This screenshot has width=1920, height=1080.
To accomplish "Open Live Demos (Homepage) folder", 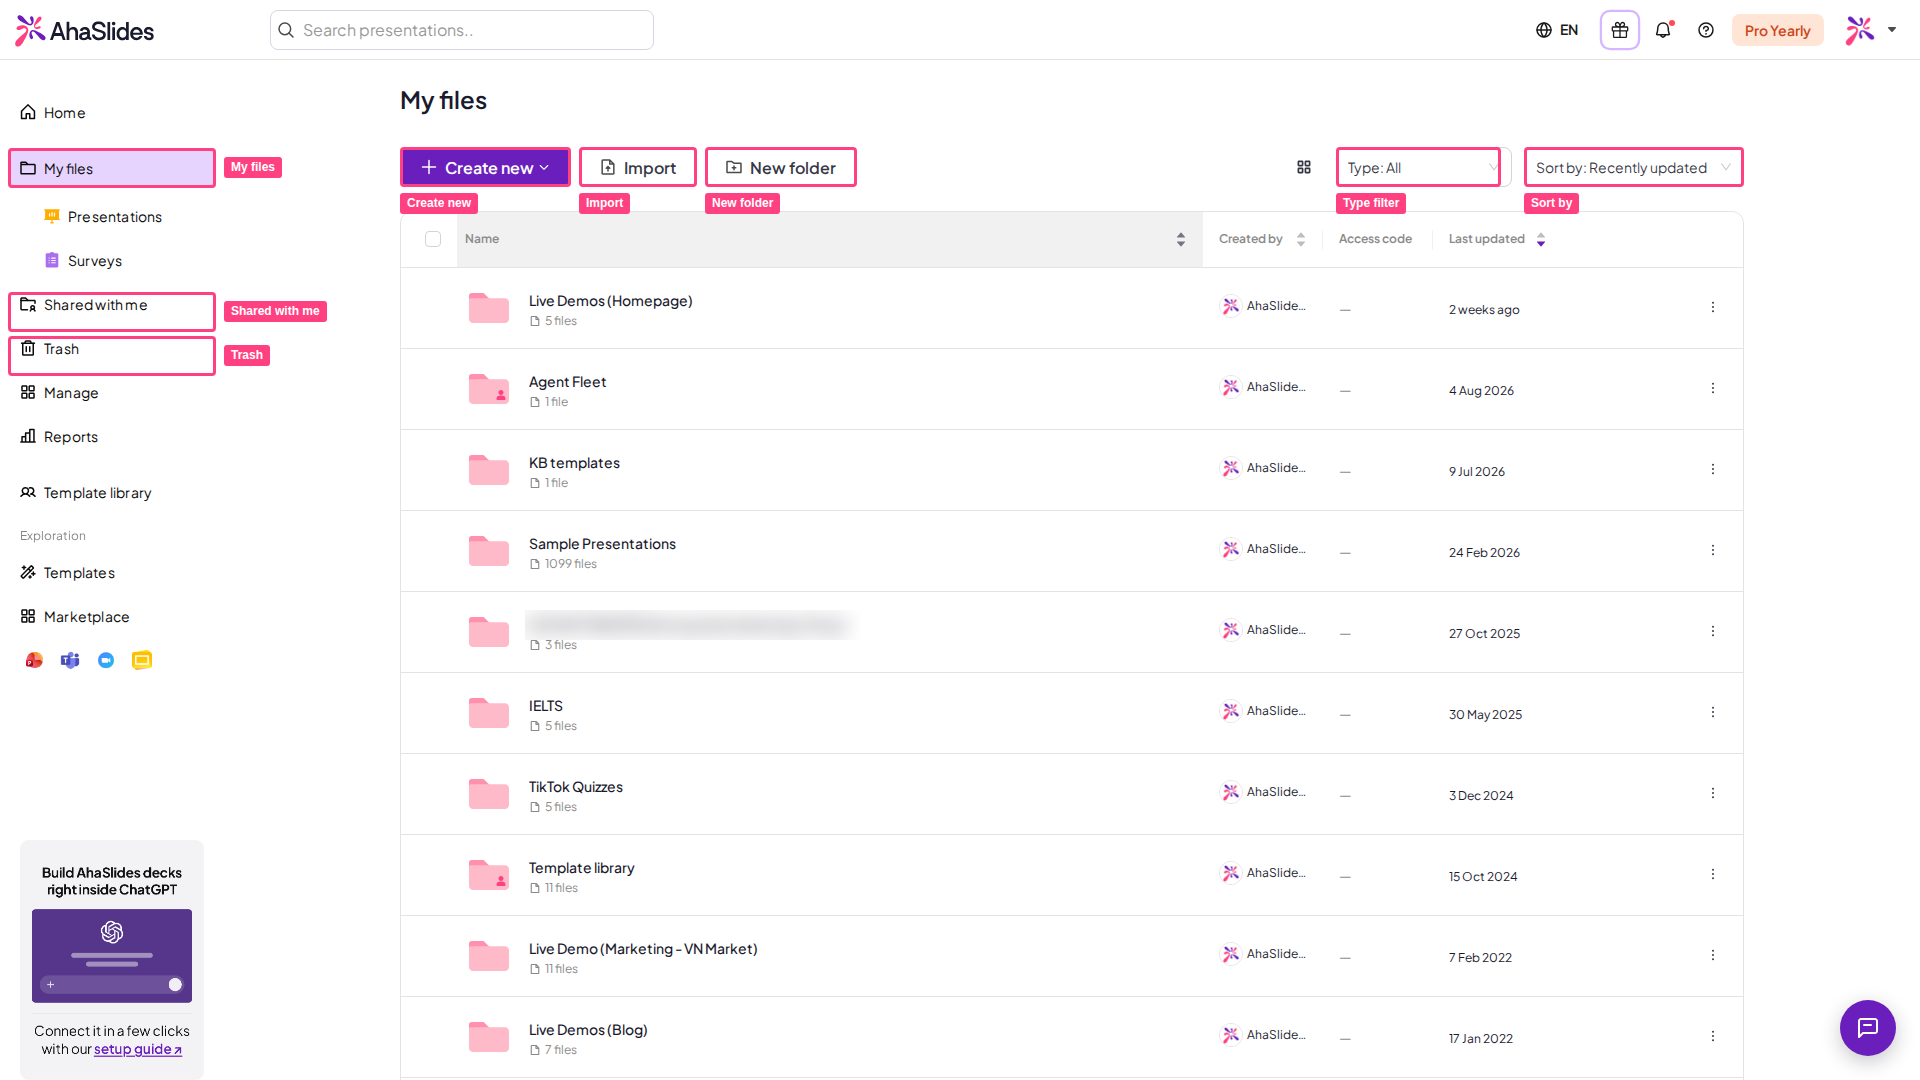I will 610,301.
